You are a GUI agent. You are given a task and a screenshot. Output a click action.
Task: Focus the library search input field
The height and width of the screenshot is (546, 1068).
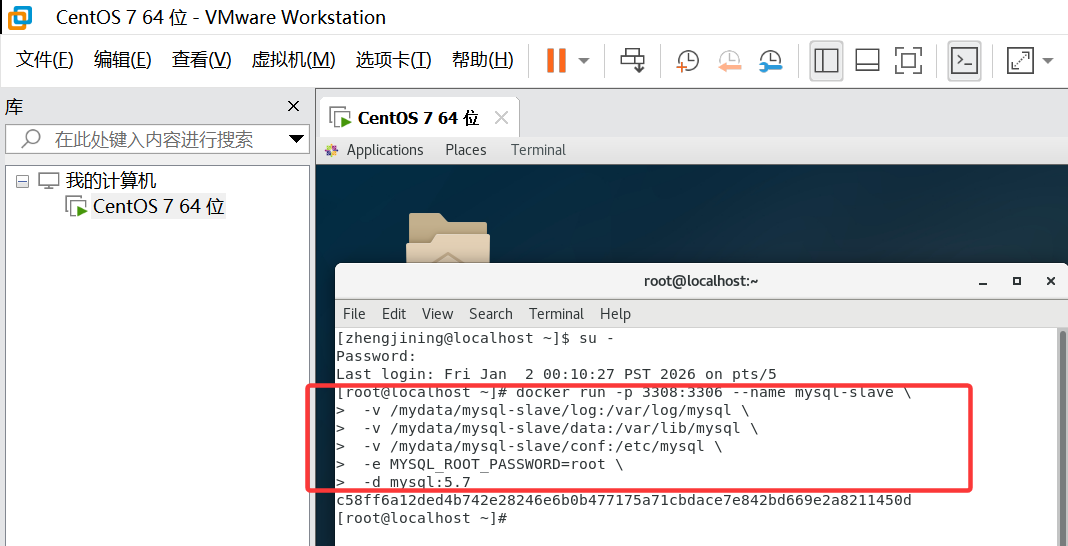pos(157,139)
